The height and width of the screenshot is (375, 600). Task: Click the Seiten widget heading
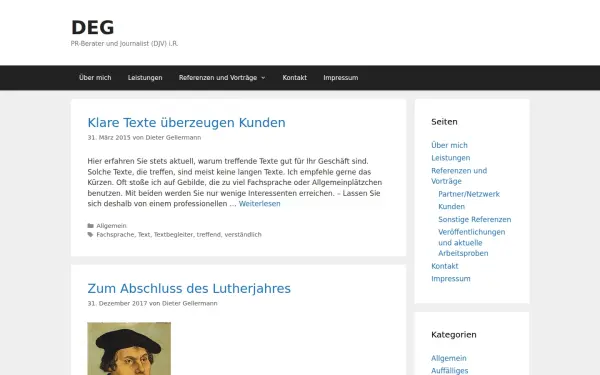[444, 122]
